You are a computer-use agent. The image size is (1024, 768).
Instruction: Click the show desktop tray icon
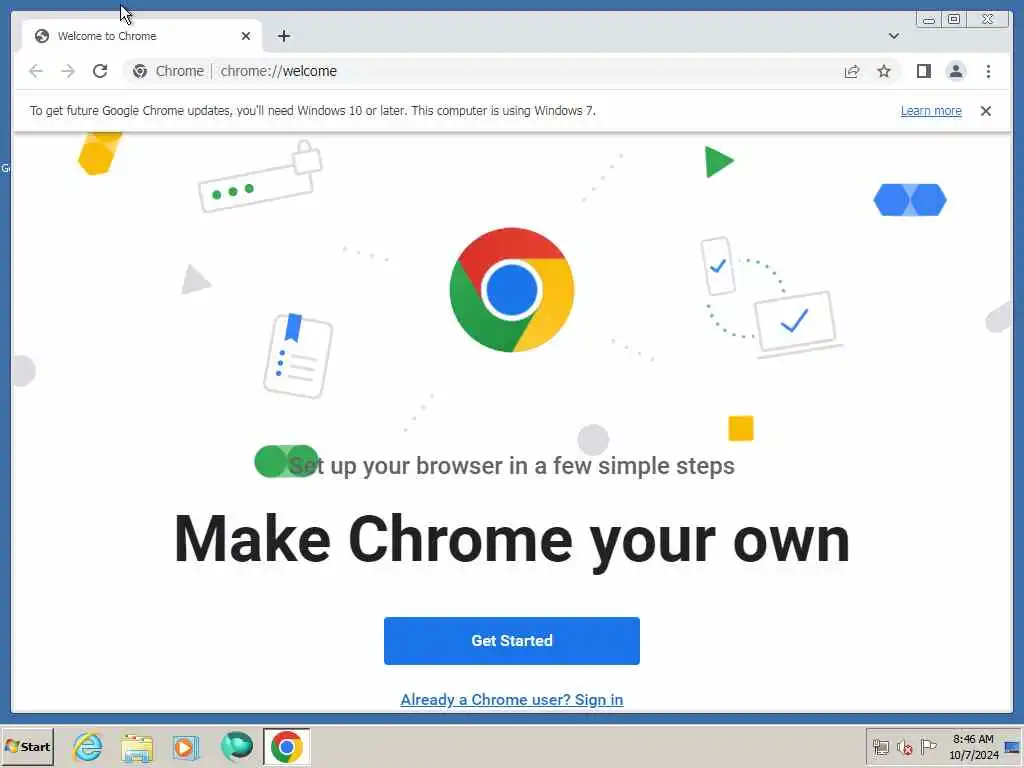pyautogui.click(x=1013, y=747)
